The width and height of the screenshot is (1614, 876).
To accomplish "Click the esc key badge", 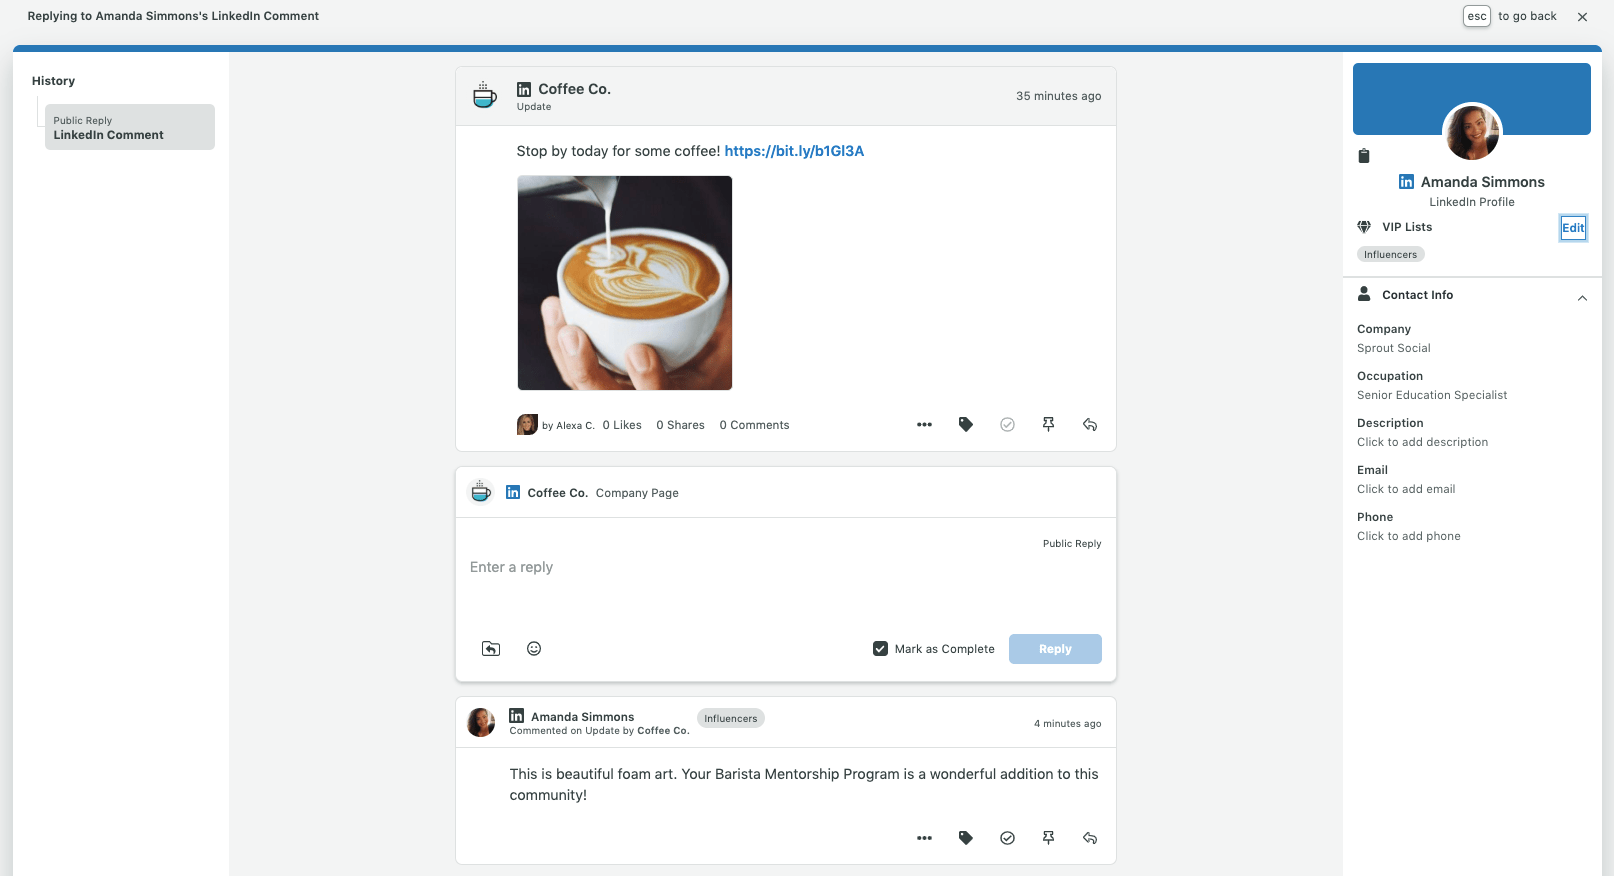I will 1477,16.
